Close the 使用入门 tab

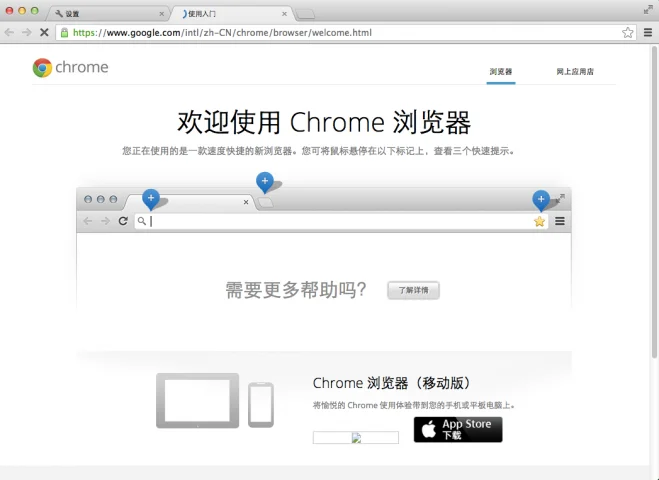tap(285, 14)
